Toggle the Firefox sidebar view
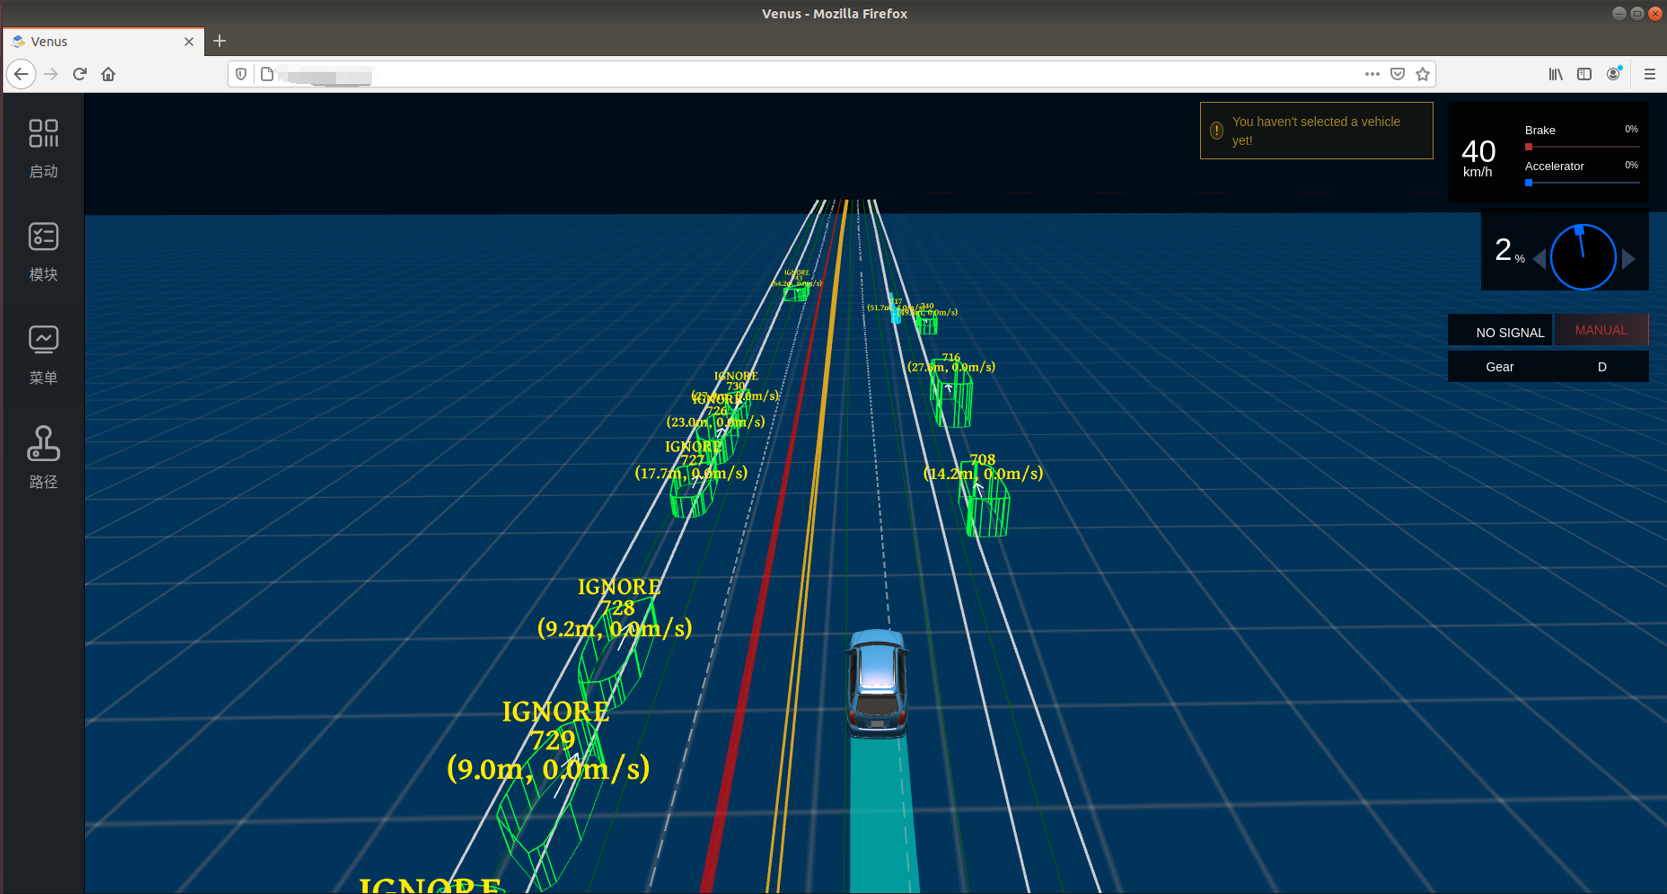 1584,74
